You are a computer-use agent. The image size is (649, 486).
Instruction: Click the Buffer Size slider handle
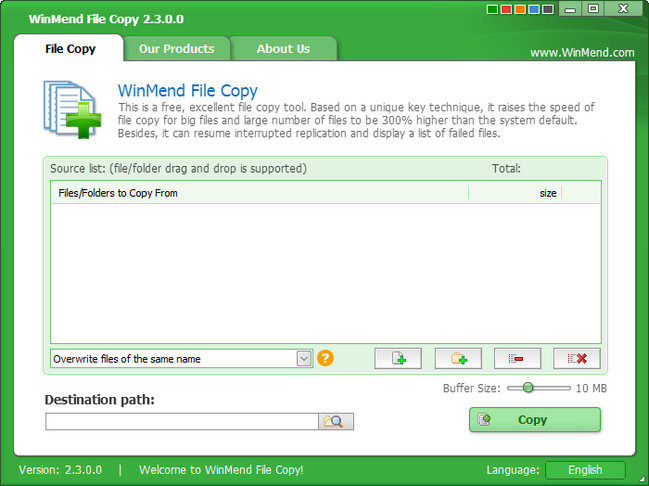click(527, 388)
